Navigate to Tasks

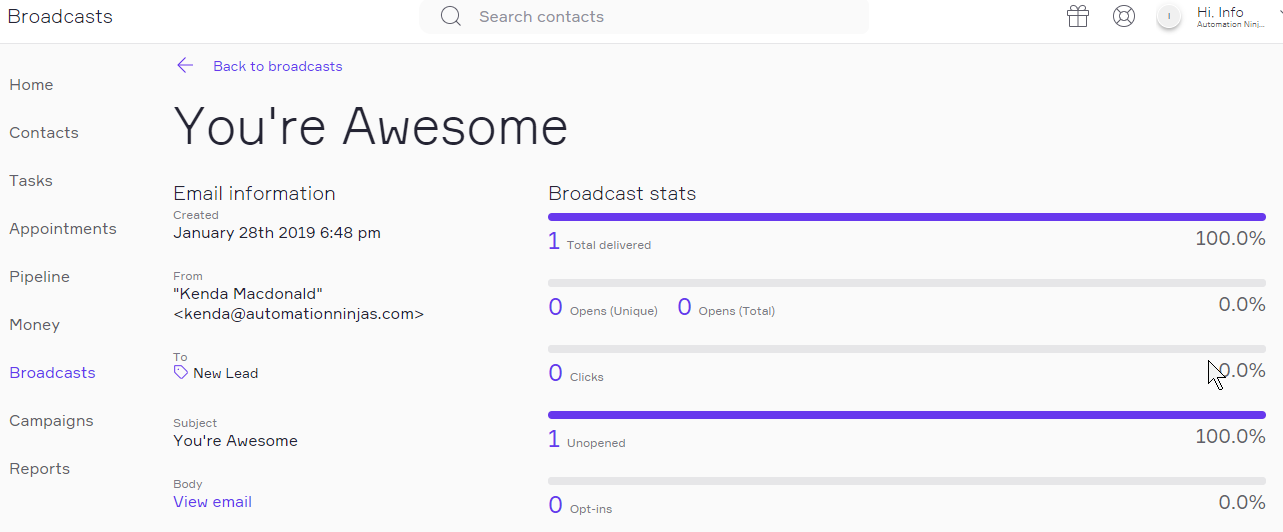[31, 181]
